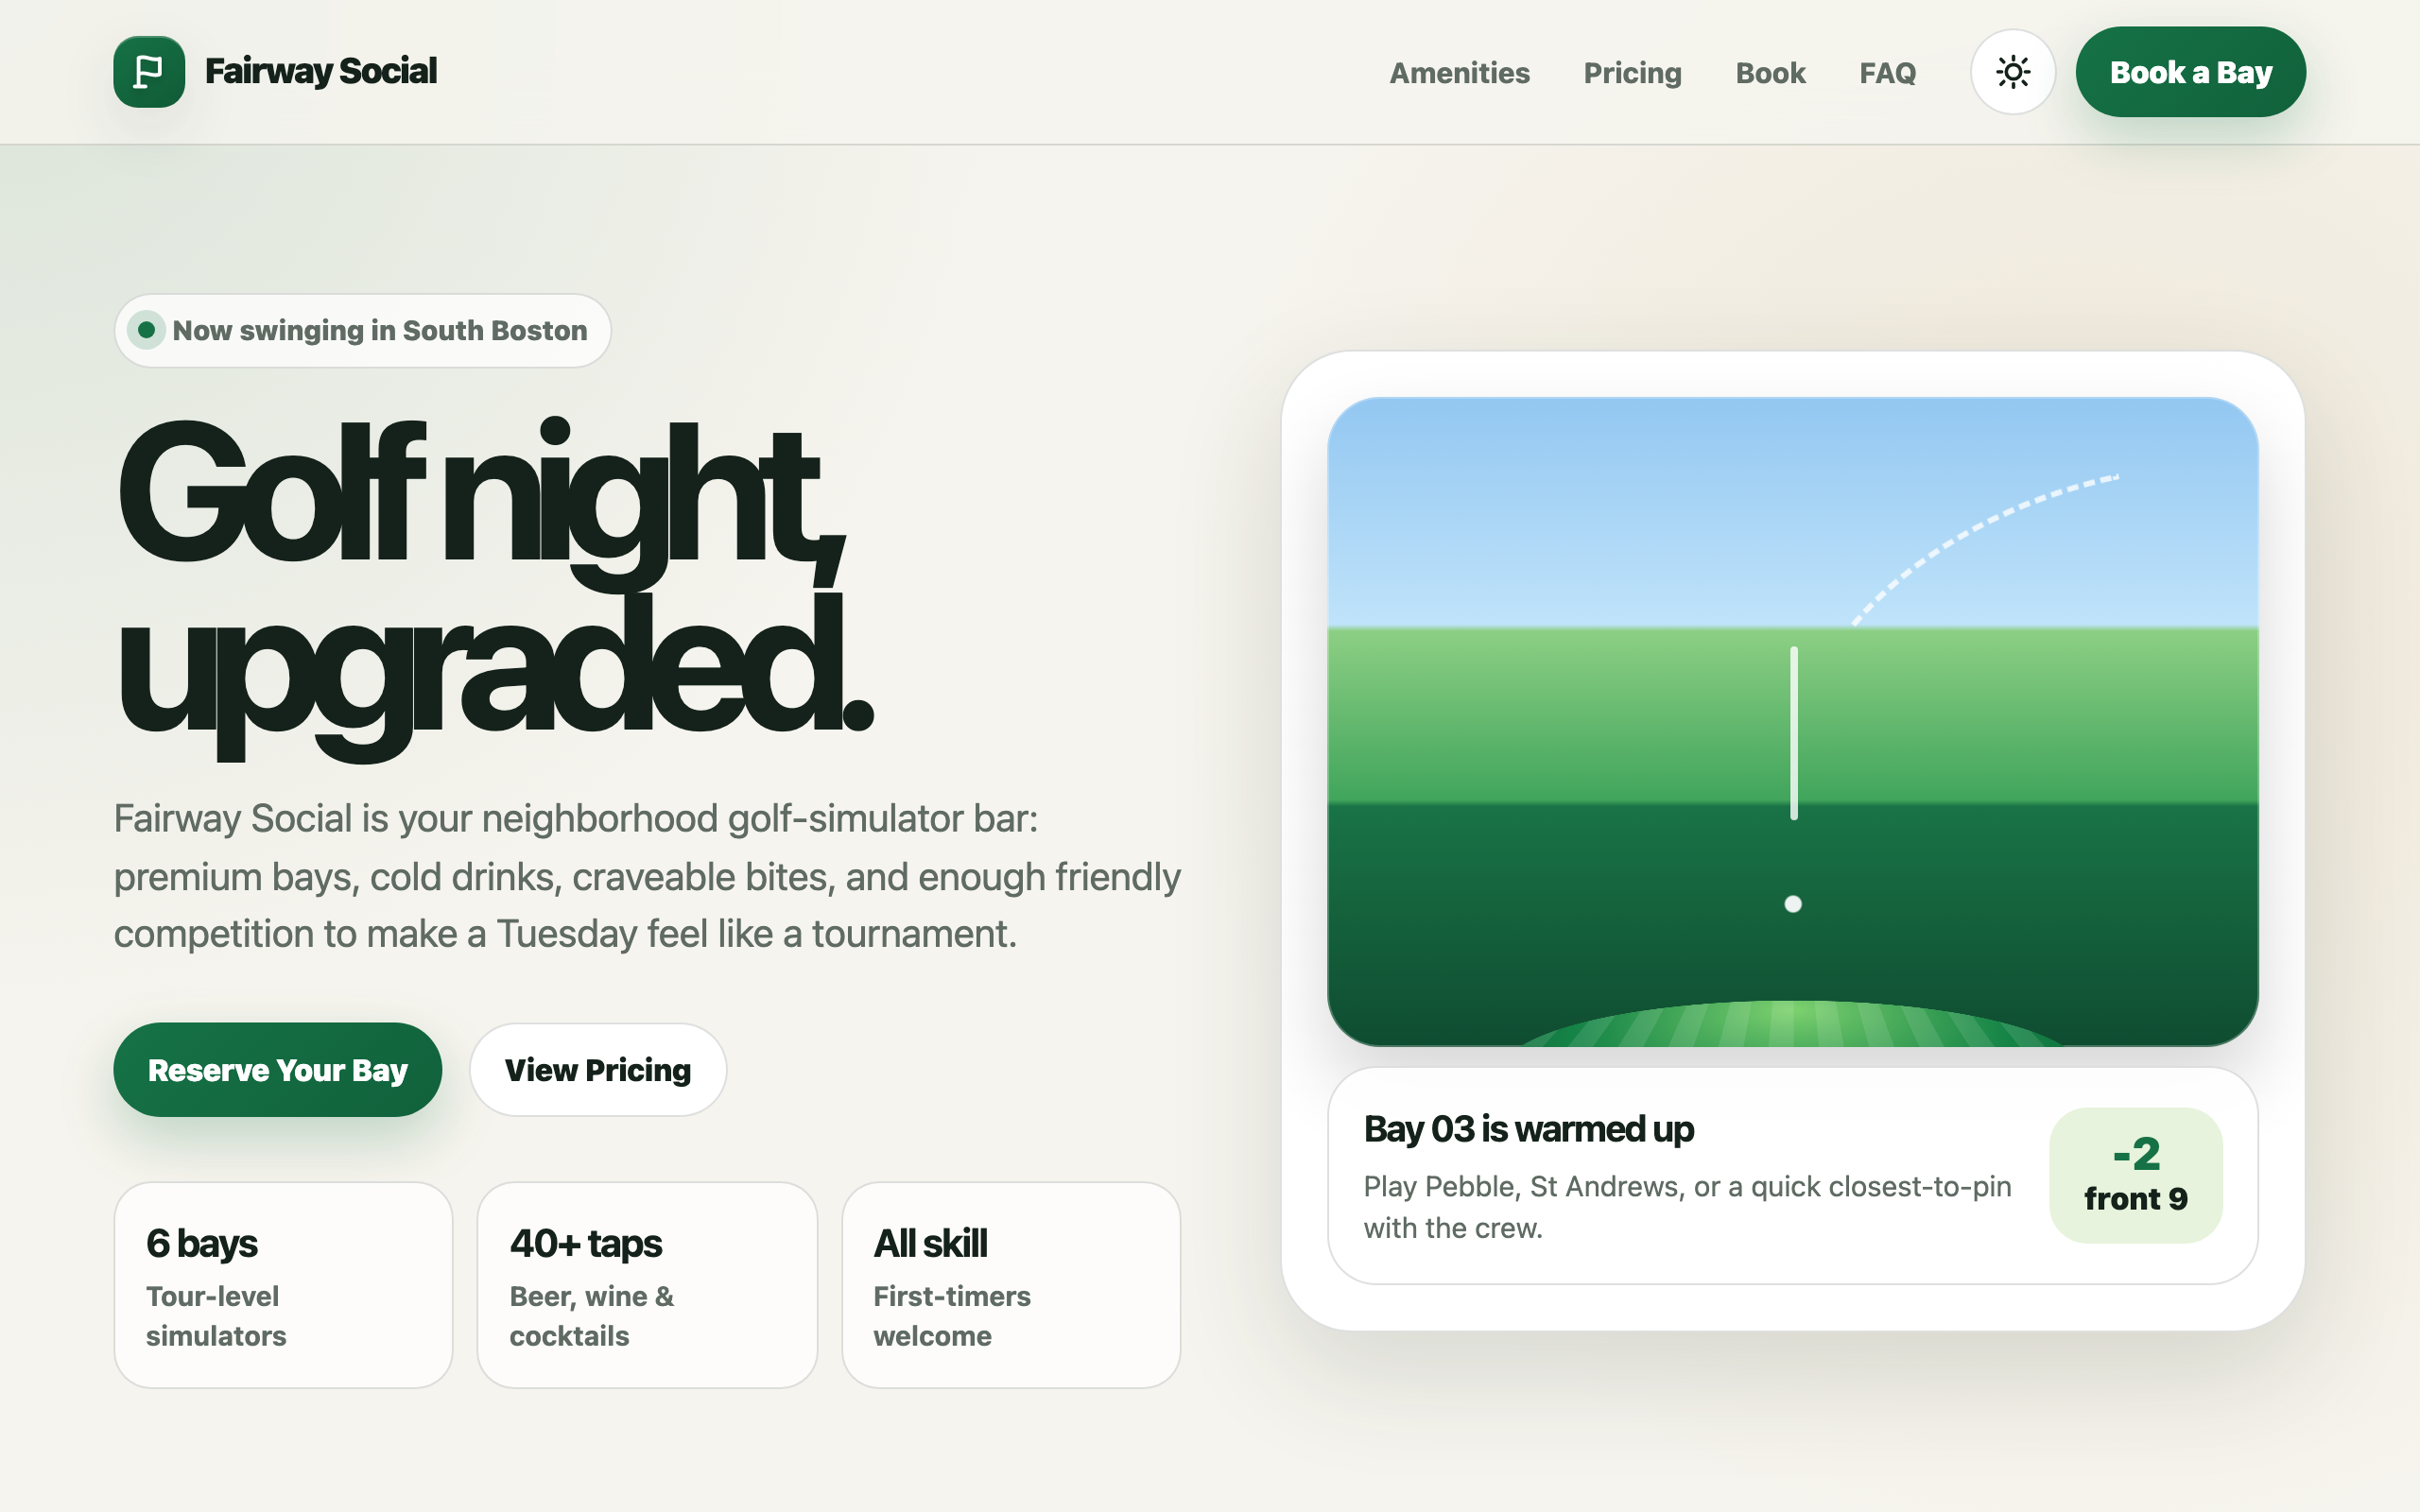Select the 6 bays stat card
The height and width of the screenshot is (1512, 2420).
[x=283, y=1285]
